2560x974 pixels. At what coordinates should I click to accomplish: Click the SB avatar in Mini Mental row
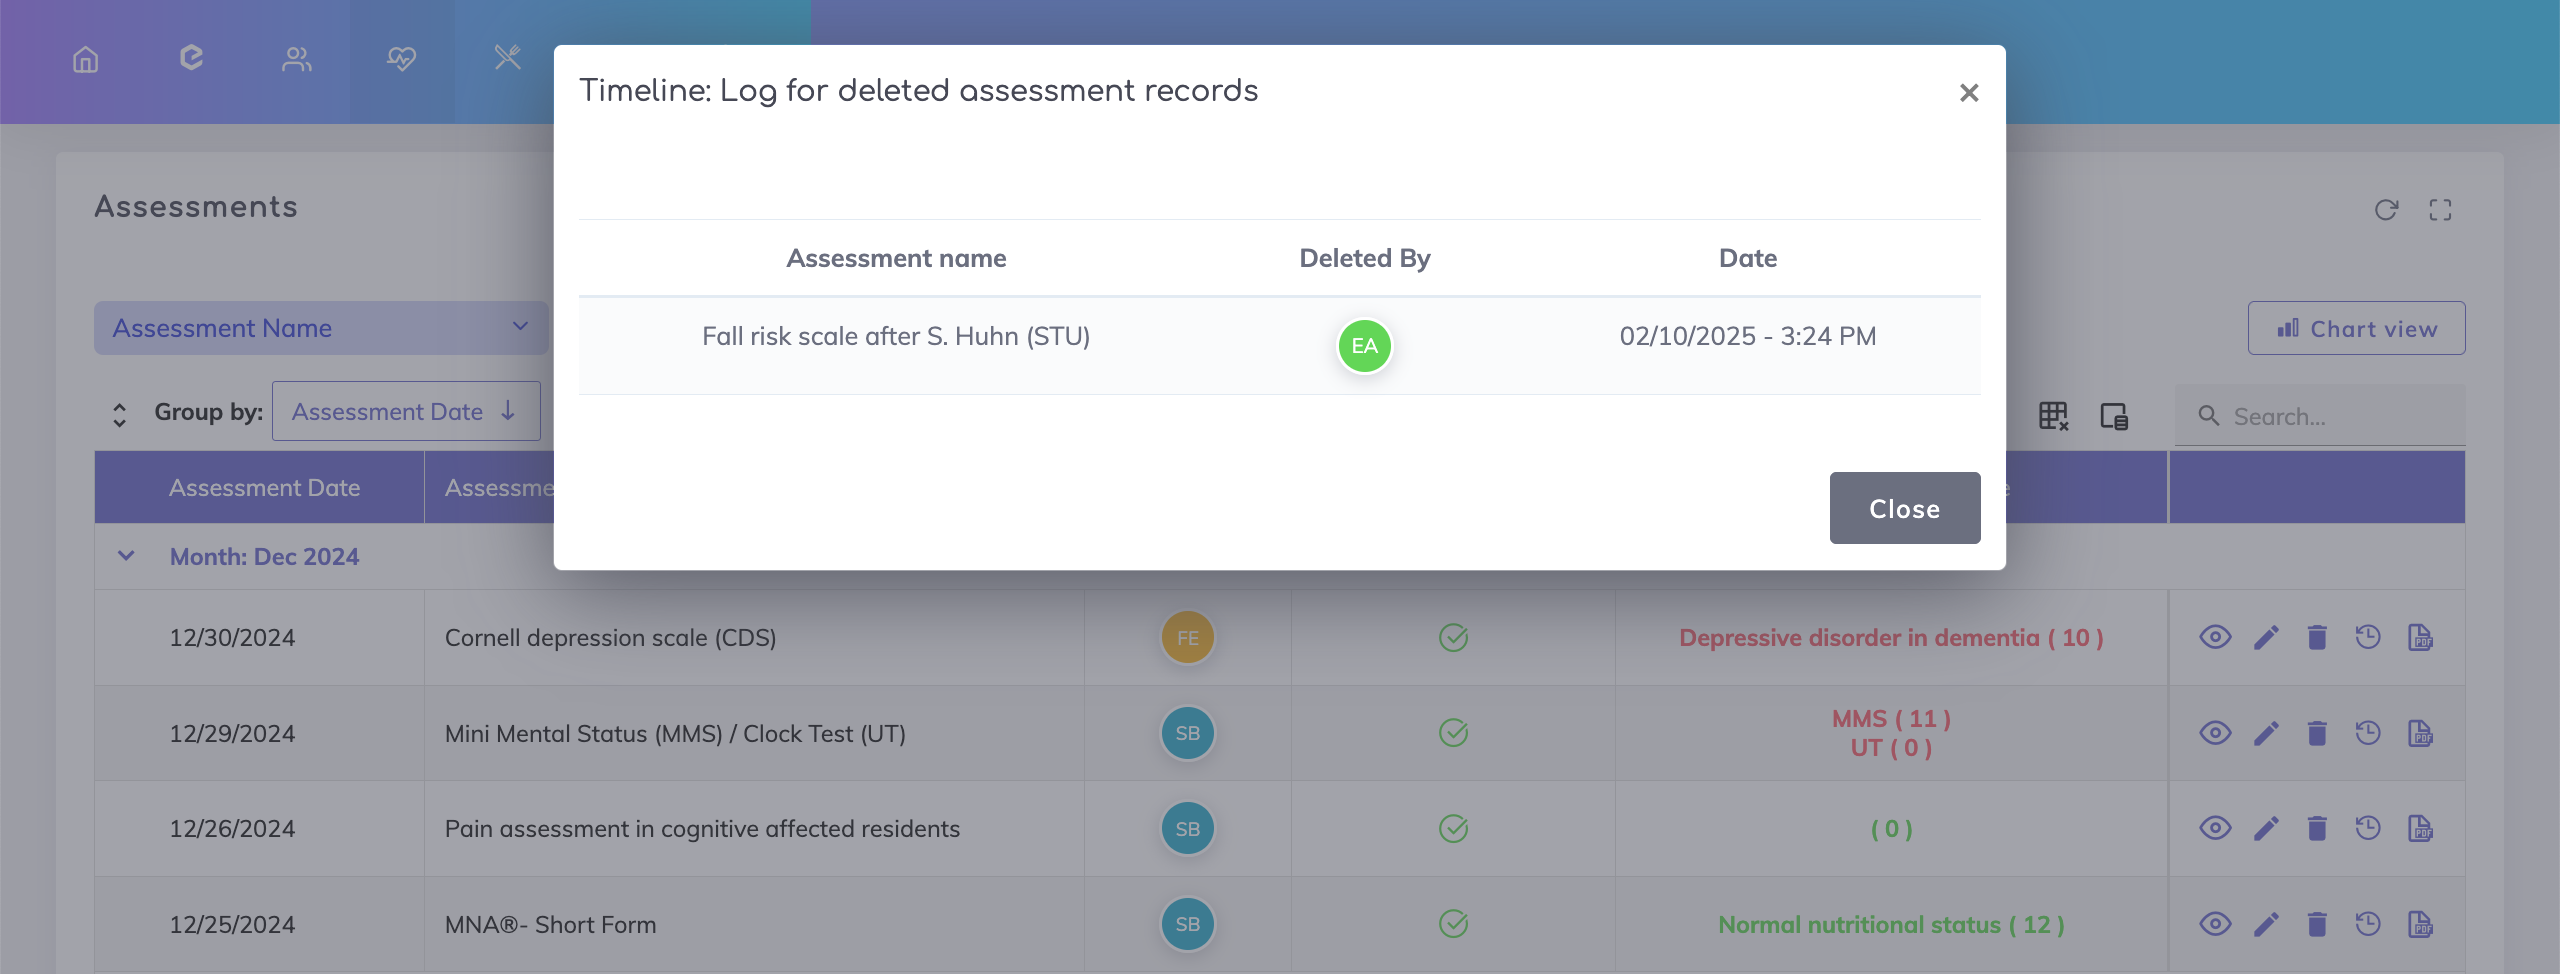coord(1188,733)
